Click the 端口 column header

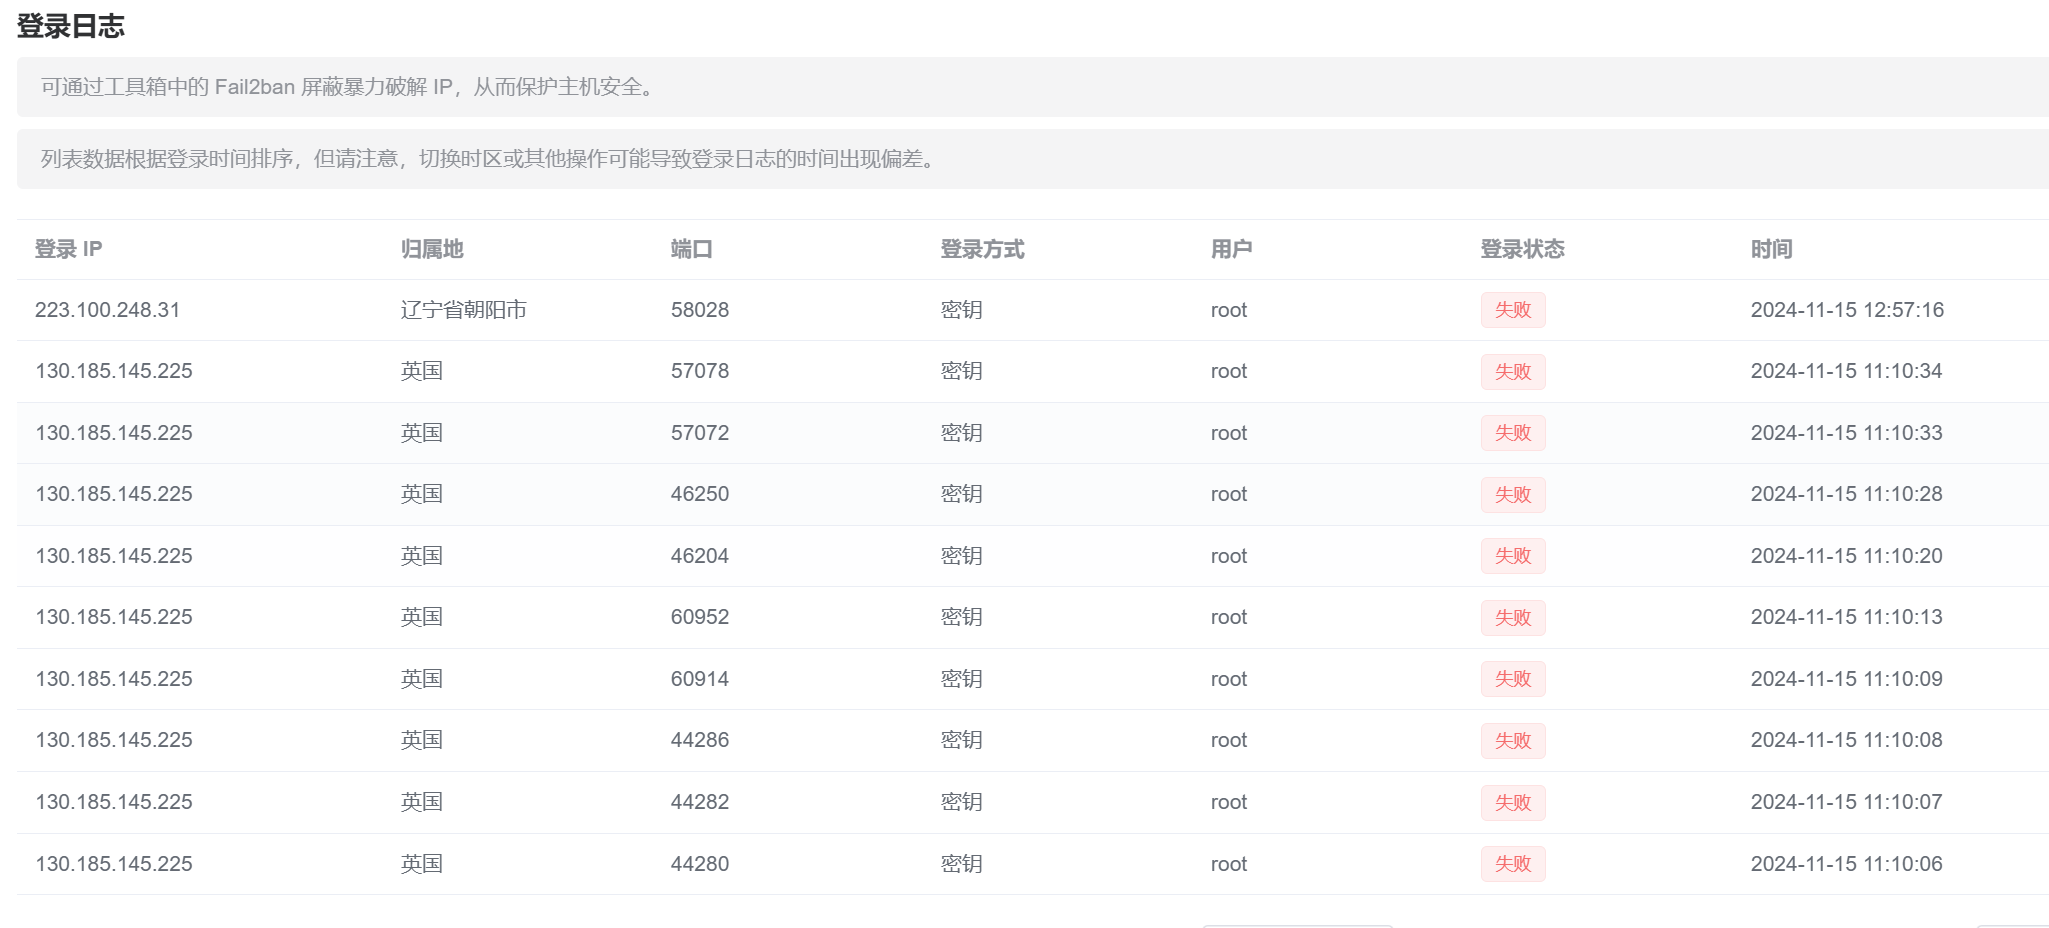(691, 249)
